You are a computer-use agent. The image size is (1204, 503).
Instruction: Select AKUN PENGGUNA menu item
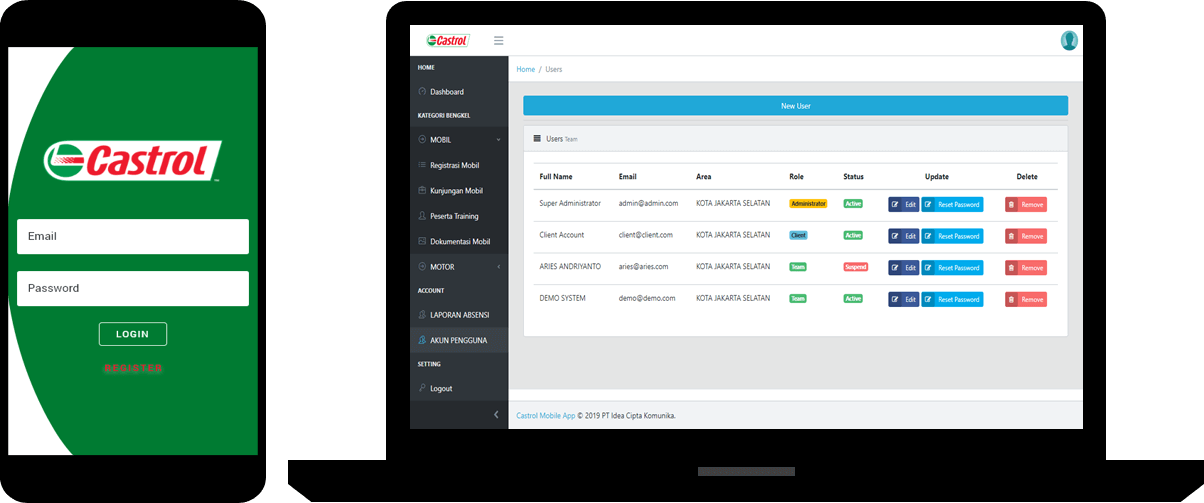458,340
